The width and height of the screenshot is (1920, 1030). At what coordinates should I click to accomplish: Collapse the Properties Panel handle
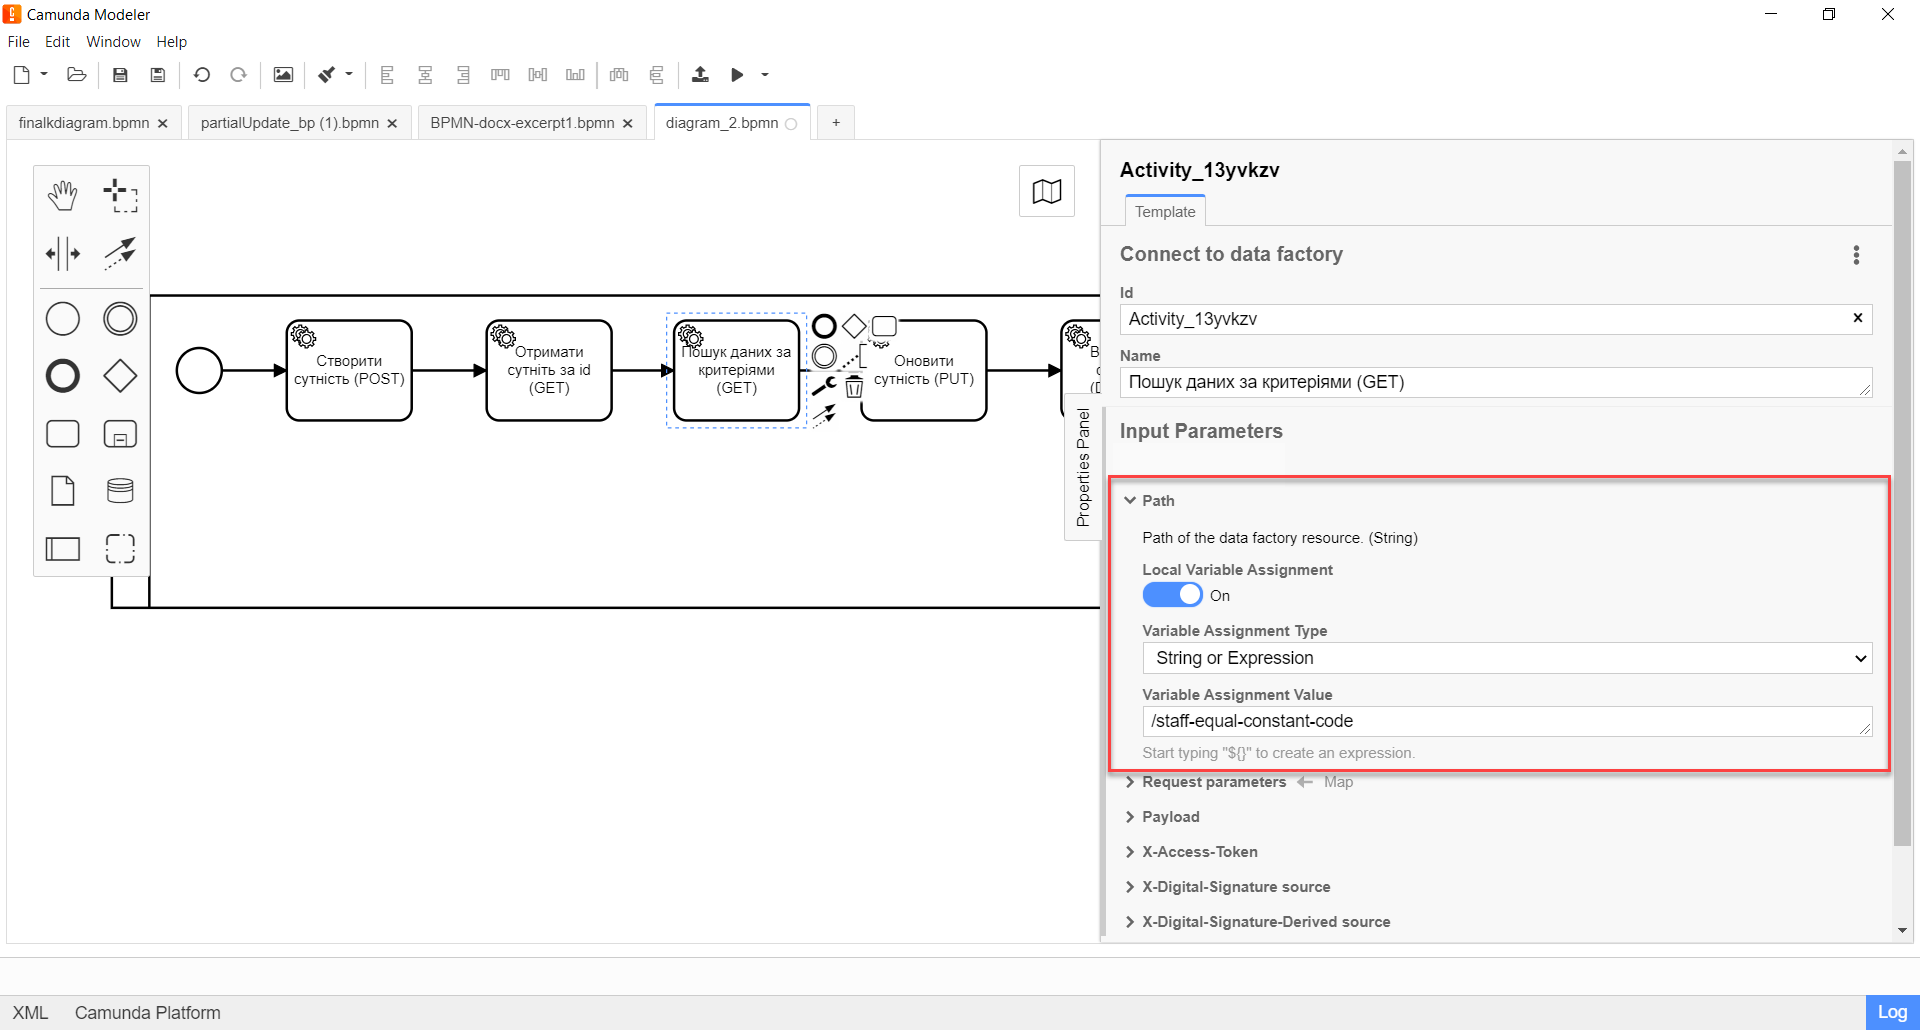tap(1083, 467)
